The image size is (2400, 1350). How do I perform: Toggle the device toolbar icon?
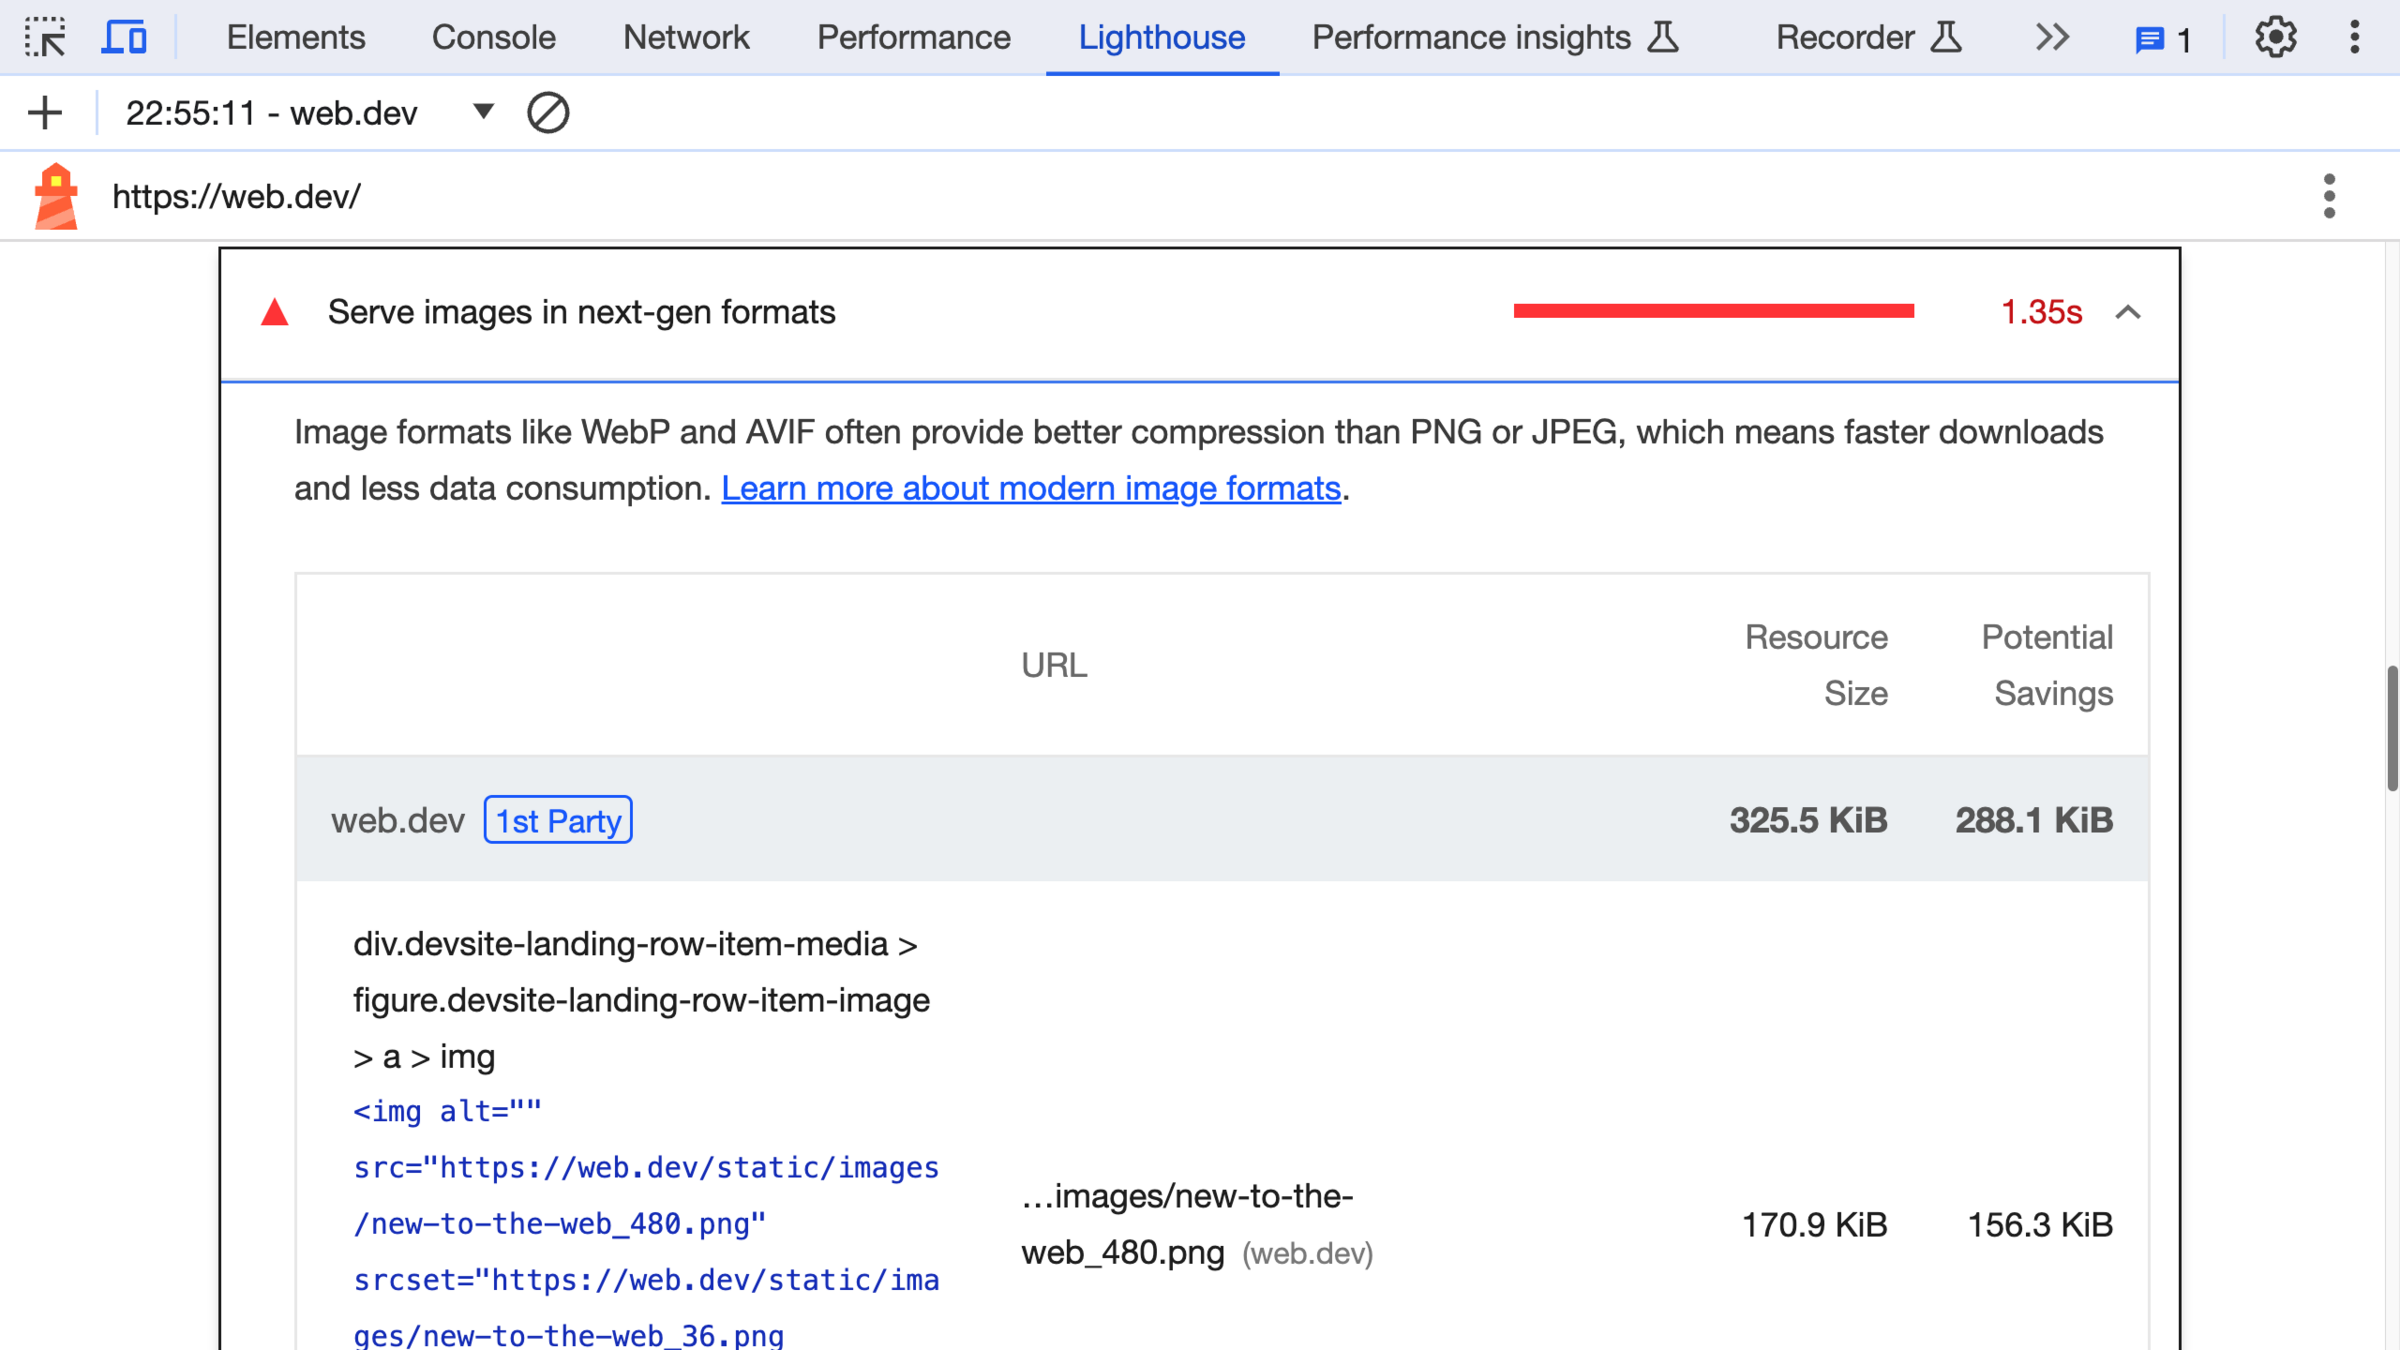pos(124,37)
